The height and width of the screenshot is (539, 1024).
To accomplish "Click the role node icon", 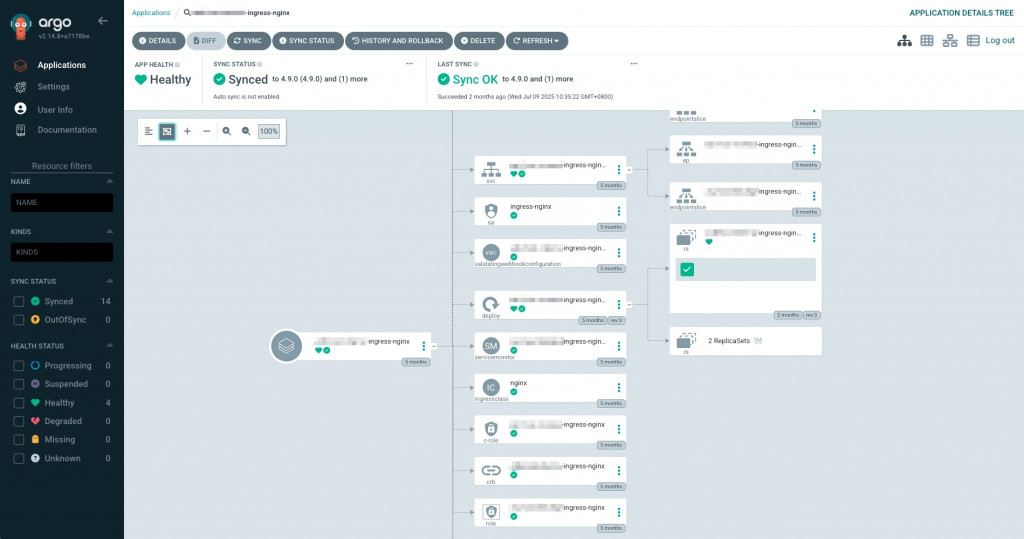I will 491,512.
